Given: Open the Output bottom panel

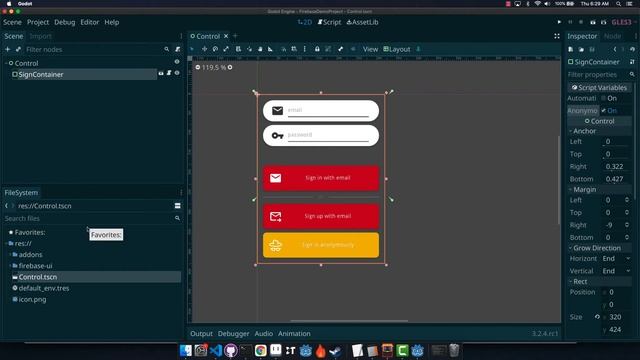Looking at the screenshot, I should coord(201,333).
